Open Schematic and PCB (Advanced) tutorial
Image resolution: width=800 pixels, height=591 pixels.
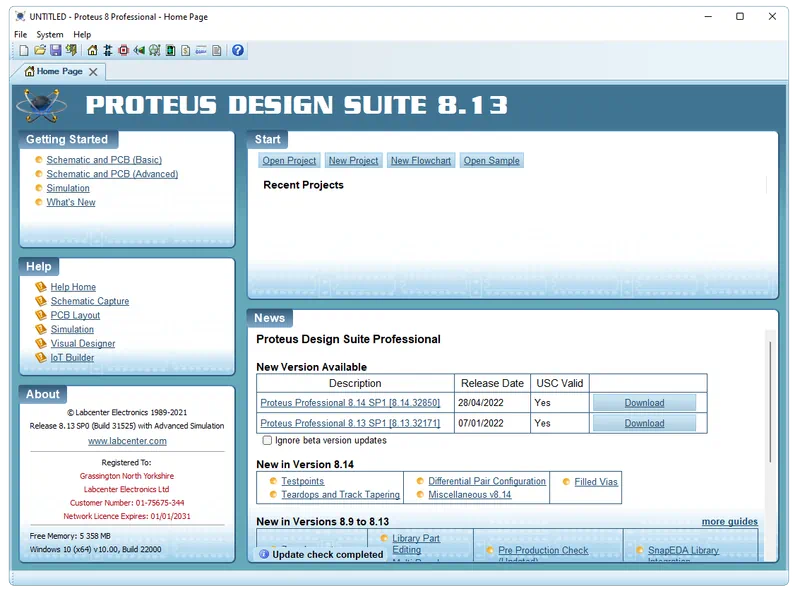(x=112, y=174)
